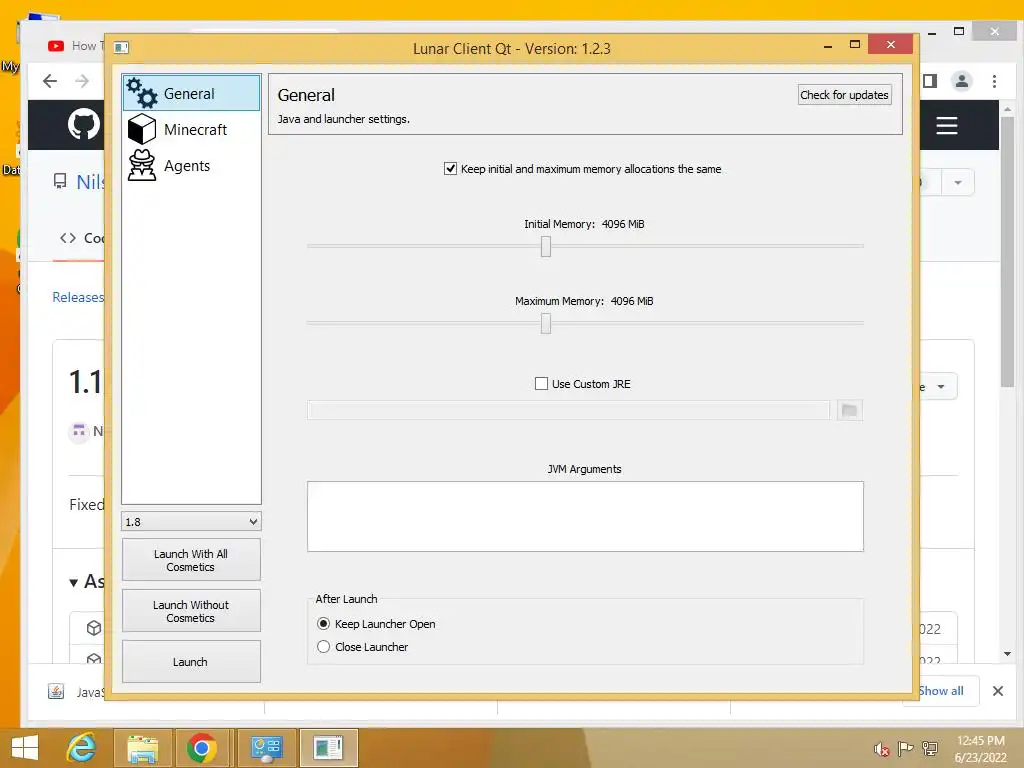Screen dimensions: 1024x768
Task: Go back in the Chrome window
Action: click(50, 81)
